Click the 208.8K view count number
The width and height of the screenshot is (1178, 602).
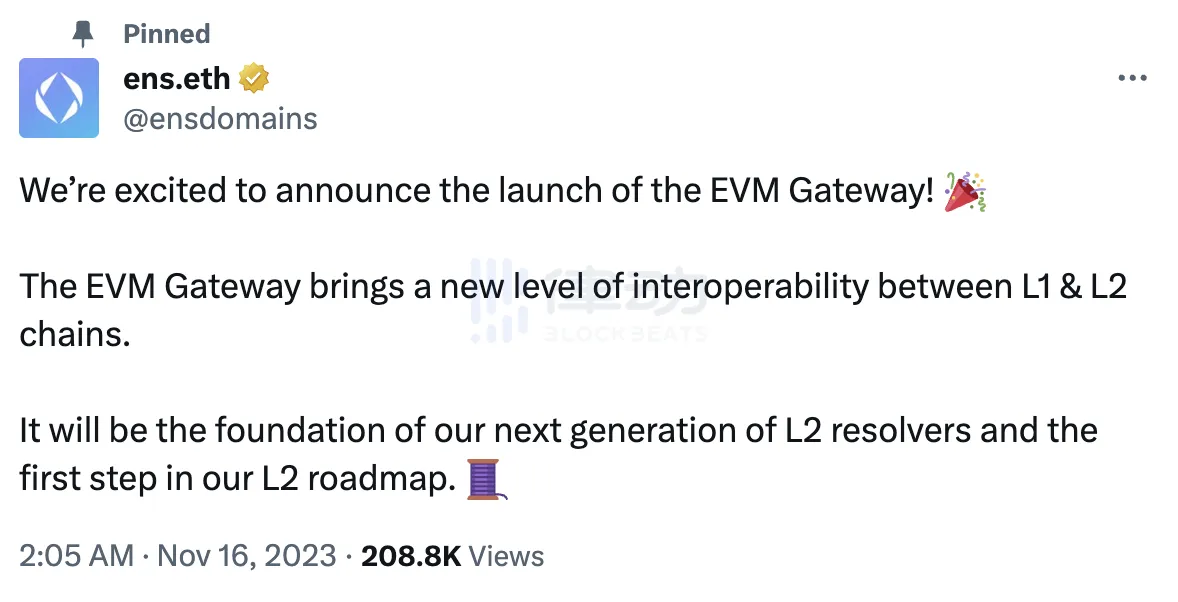(411, 556)
